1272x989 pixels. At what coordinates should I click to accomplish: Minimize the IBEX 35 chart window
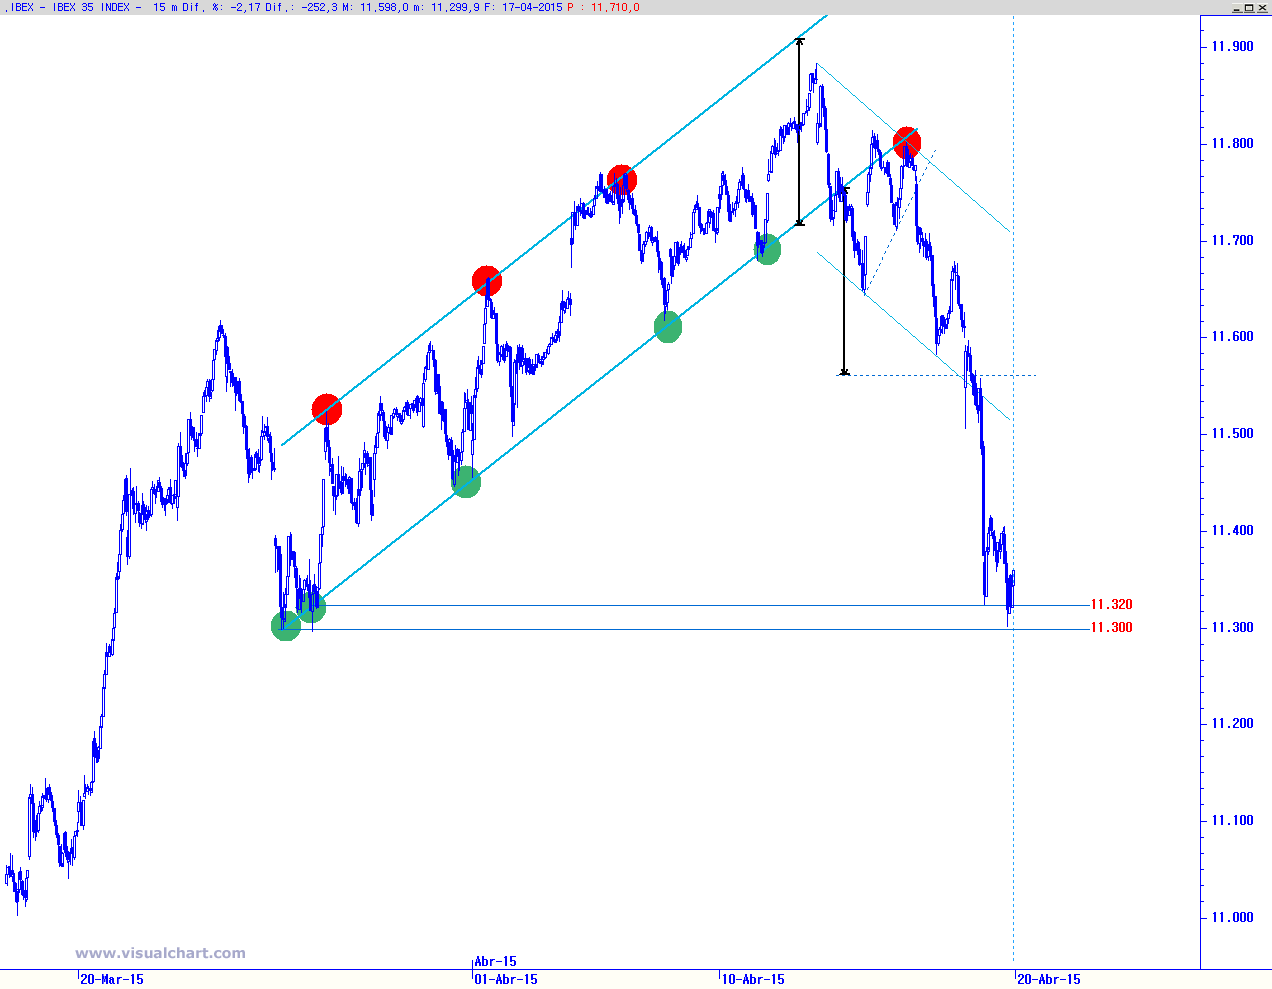click(1235, 7)
